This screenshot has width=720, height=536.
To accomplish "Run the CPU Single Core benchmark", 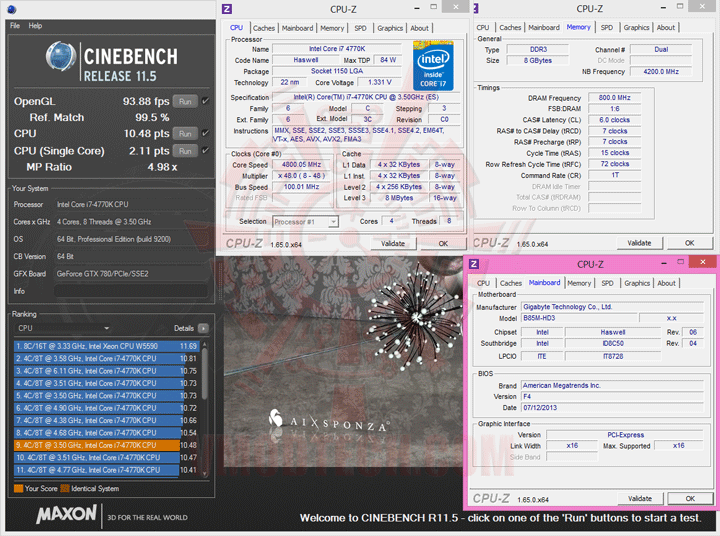I will (185, 151).
